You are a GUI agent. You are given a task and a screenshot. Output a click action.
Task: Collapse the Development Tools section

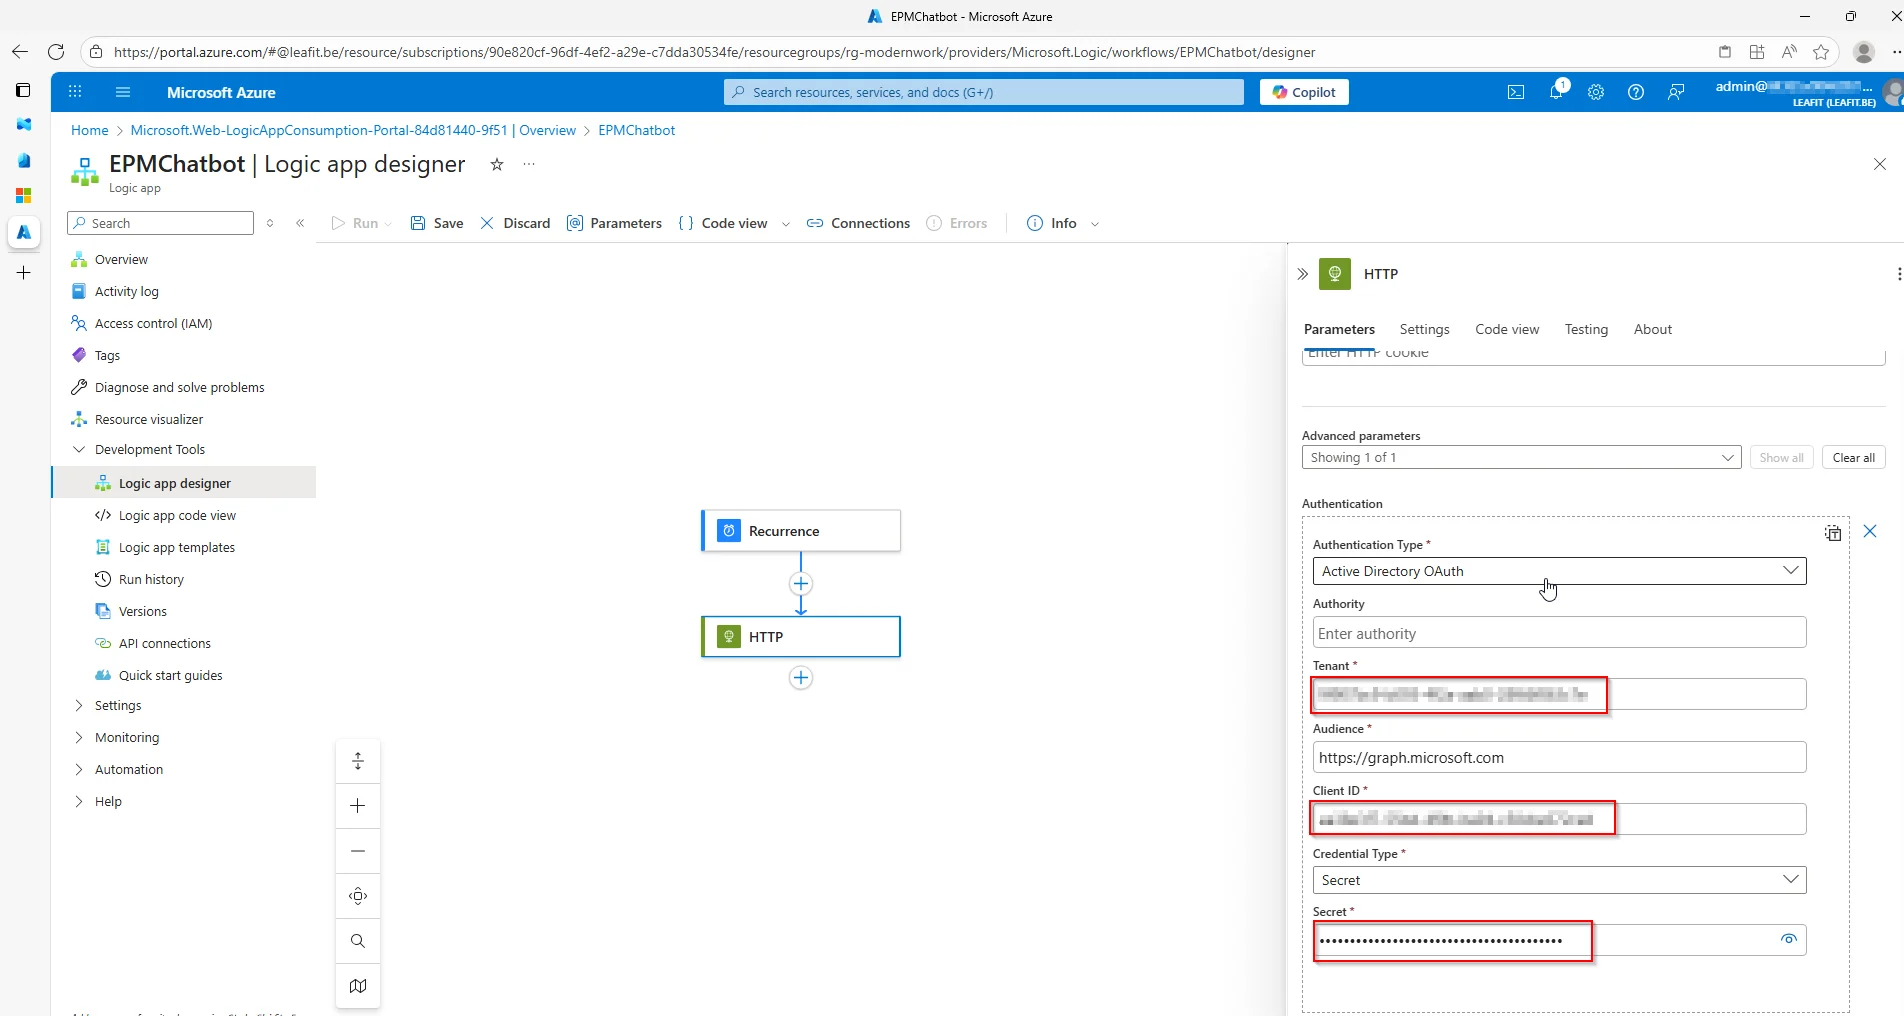[x=79, y=450]
